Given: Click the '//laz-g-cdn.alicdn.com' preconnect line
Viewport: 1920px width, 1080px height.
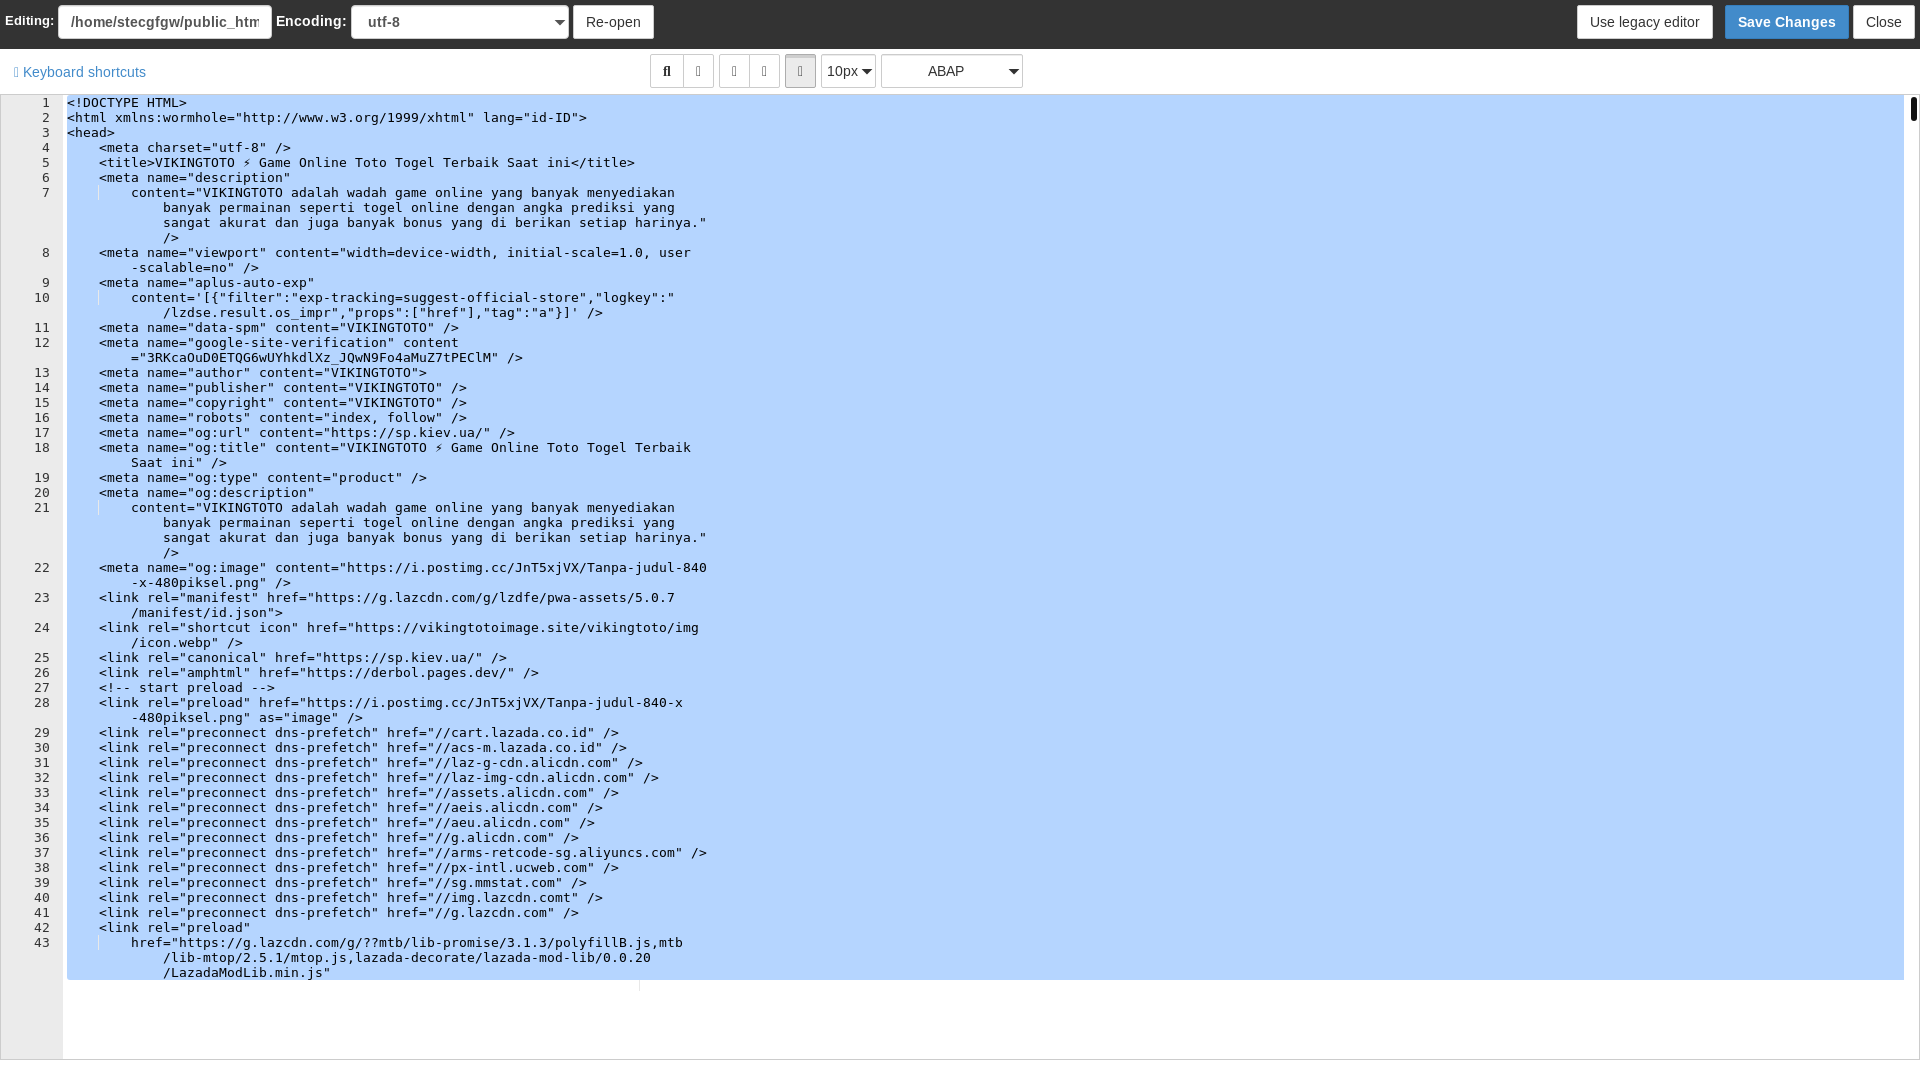Looking at the screenshot, I should point(371,763).
